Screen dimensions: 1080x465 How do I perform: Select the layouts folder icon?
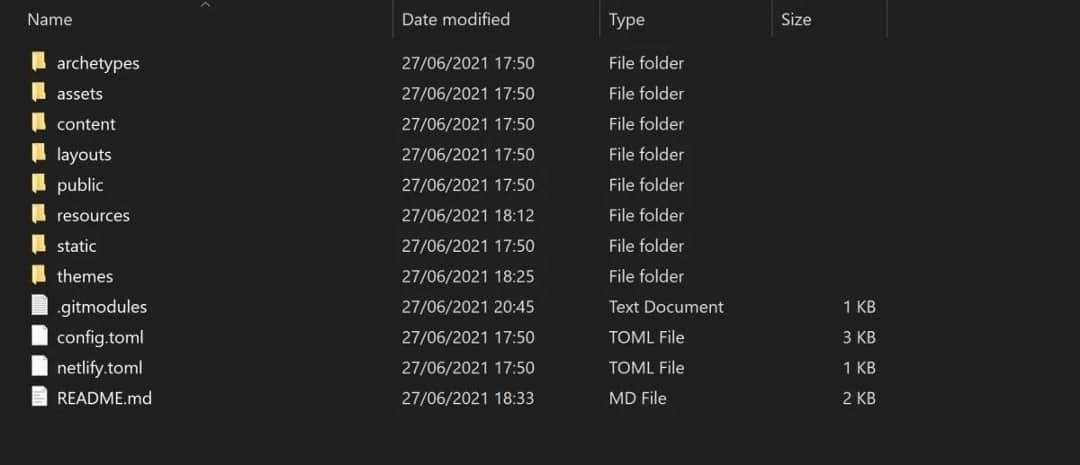(39, 154)
